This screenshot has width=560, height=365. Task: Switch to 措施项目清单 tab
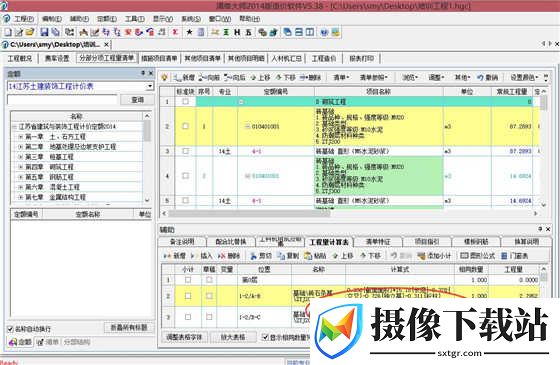click(159, 58)
